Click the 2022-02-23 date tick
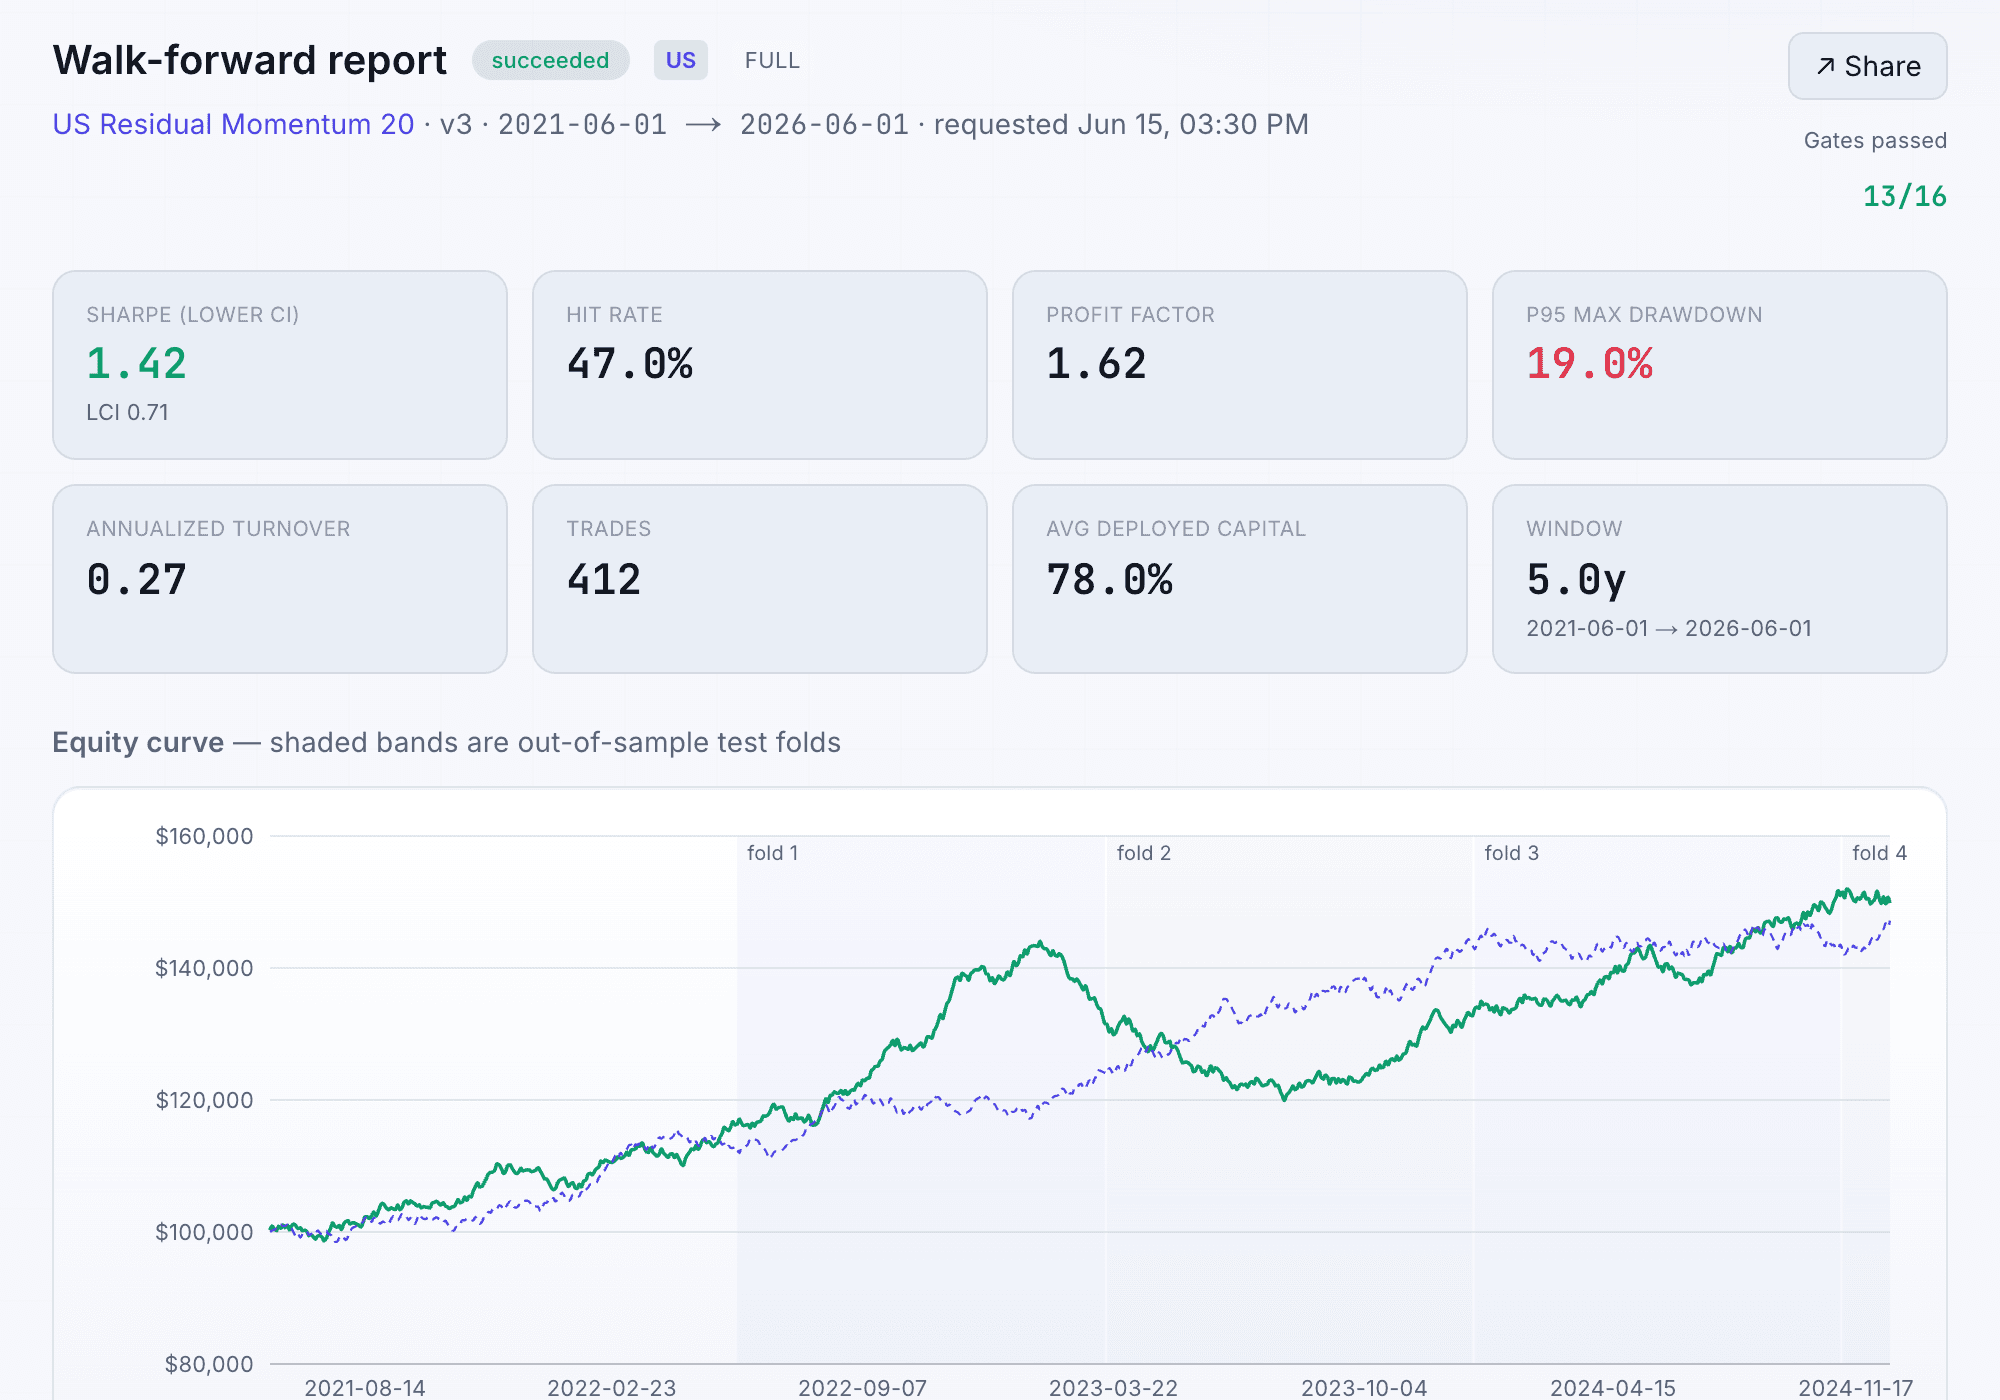2000x1400 pixels. point(612,1388)
